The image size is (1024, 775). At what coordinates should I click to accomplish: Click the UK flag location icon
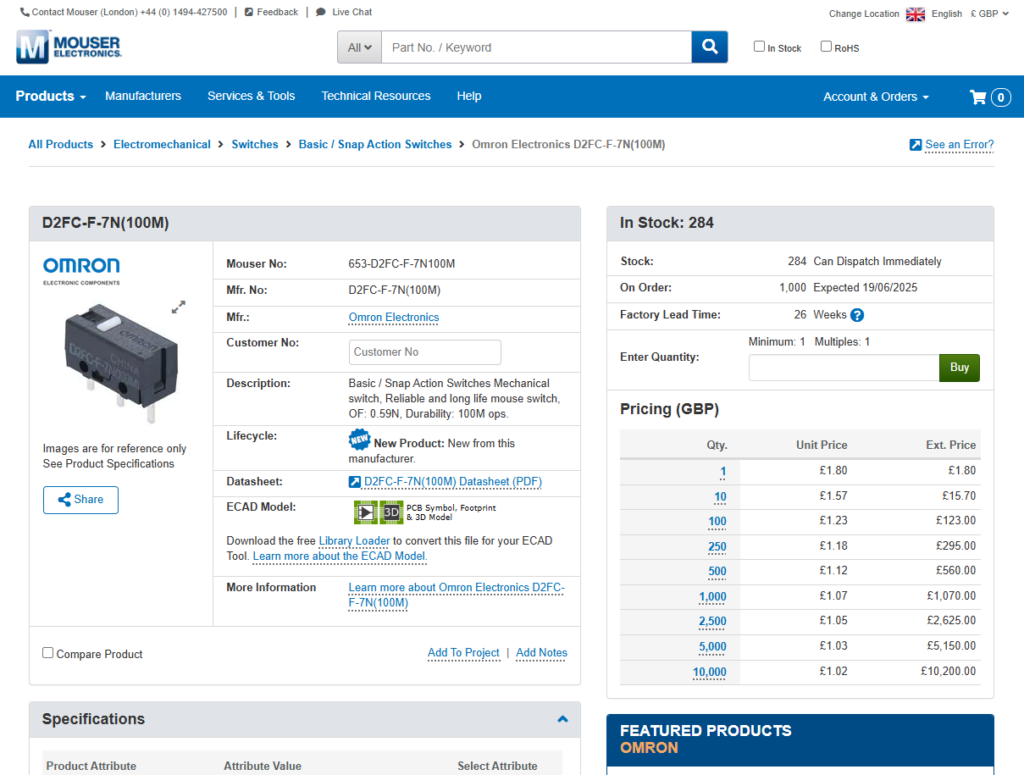[x=915, y=14]
